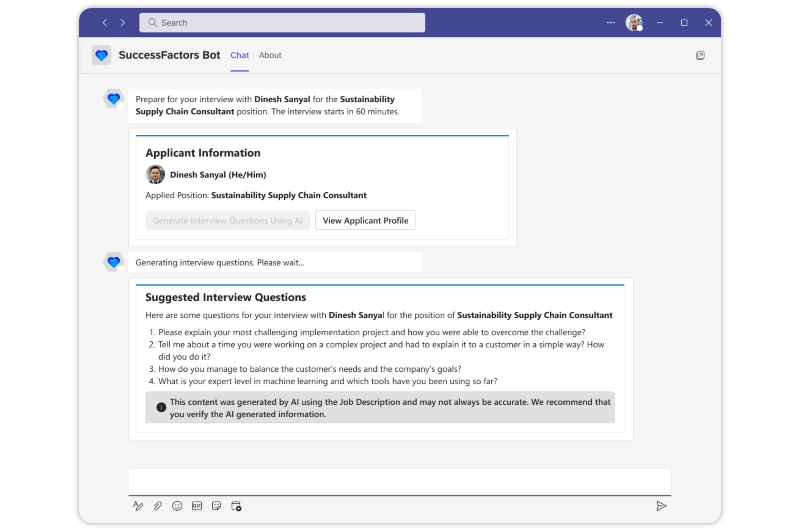Viewport: 800px width, 531px height.
Task: Open View Applicant Profile
Action: [x=365, y=220]
